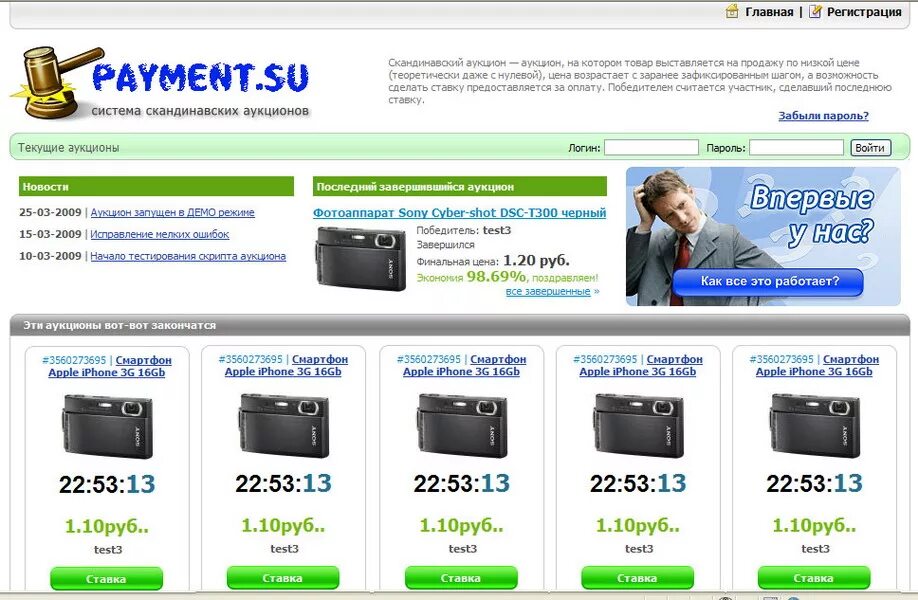
Task: Click the camera photo in the first auction card
Action: click(x=107, y=426)
